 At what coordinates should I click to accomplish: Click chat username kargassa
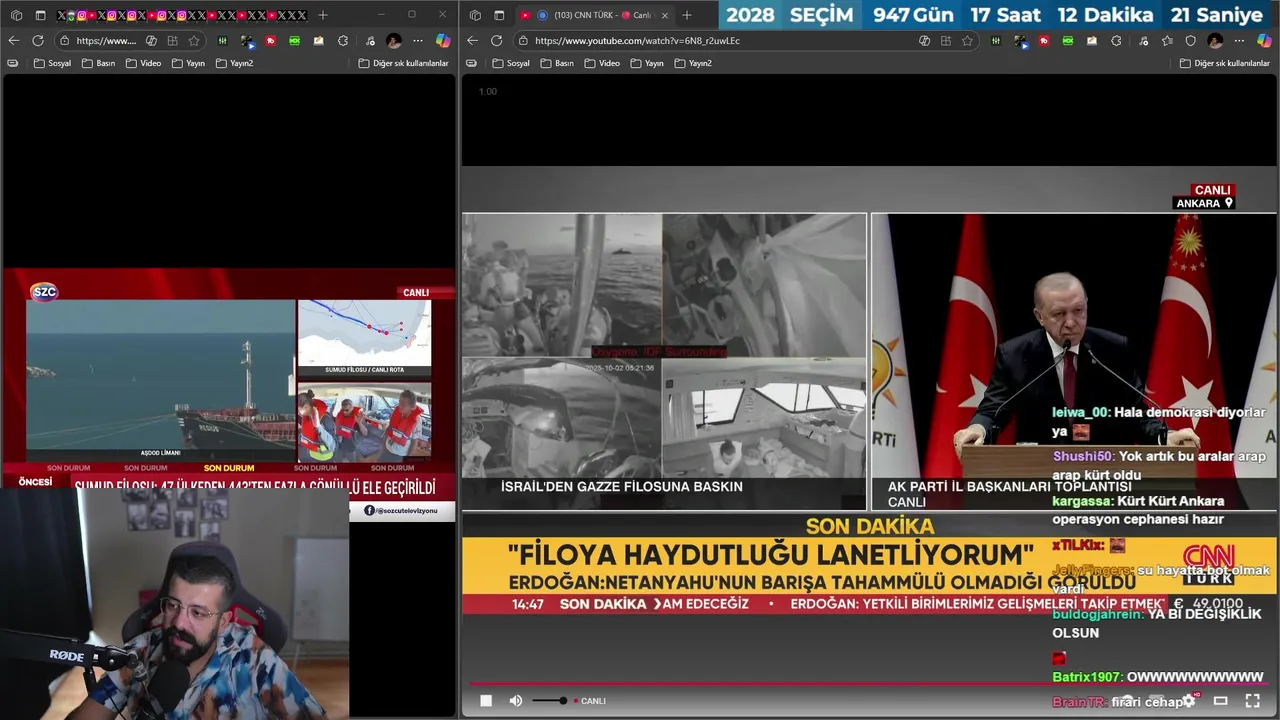(x=1082, y=501)
